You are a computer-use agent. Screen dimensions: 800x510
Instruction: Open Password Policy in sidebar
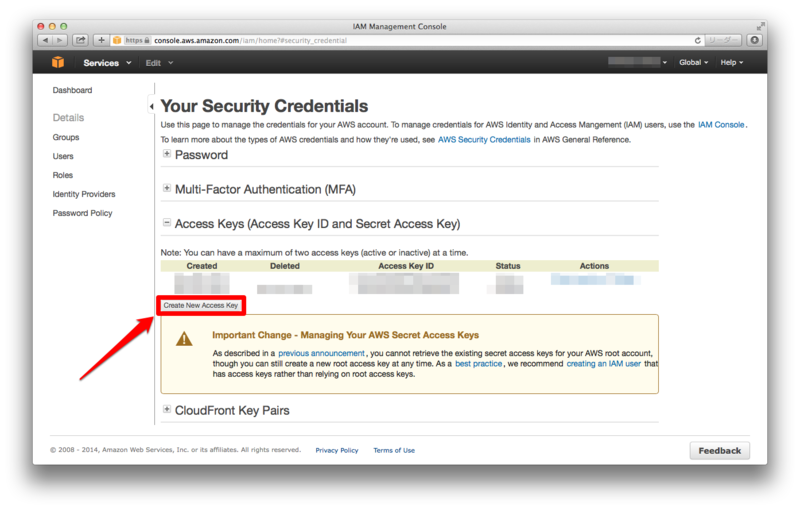click(x=82, y=213)
